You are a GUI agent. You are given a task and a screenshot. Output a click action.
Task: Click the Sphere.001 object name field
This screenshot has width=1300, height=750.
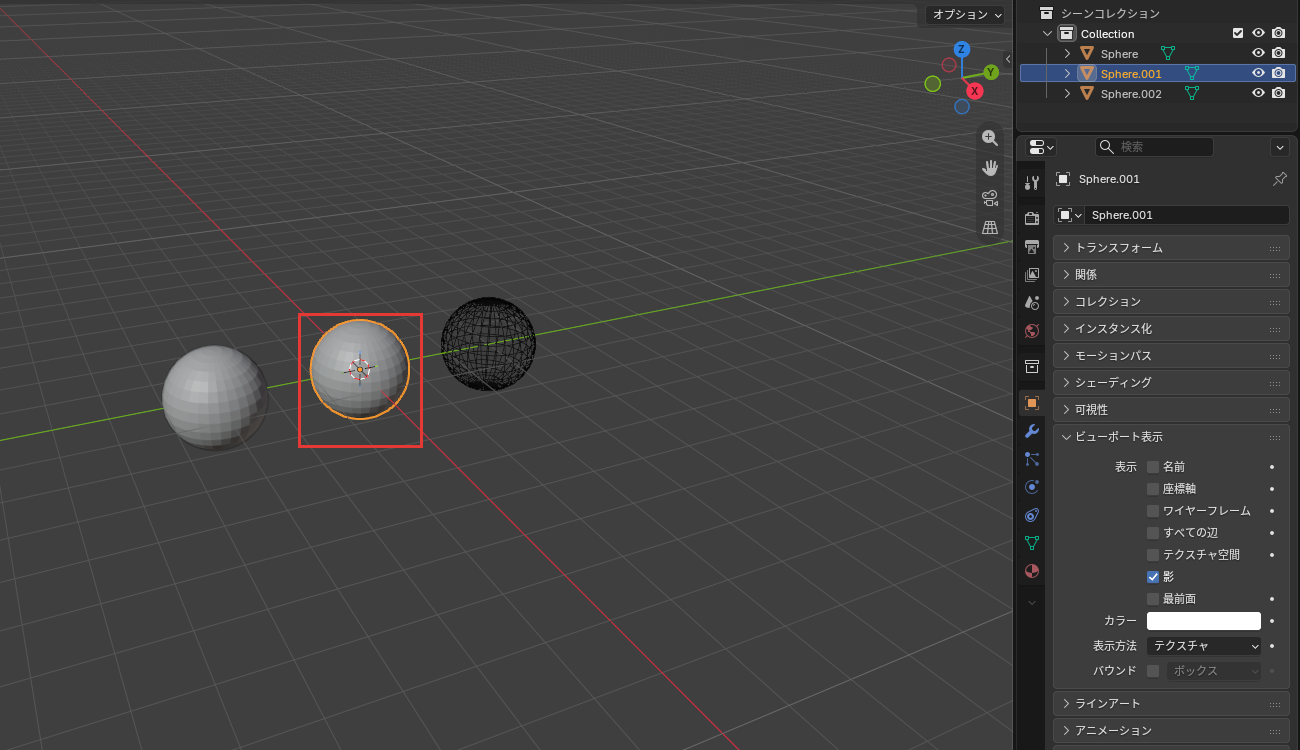click(x=1186, y=215)
